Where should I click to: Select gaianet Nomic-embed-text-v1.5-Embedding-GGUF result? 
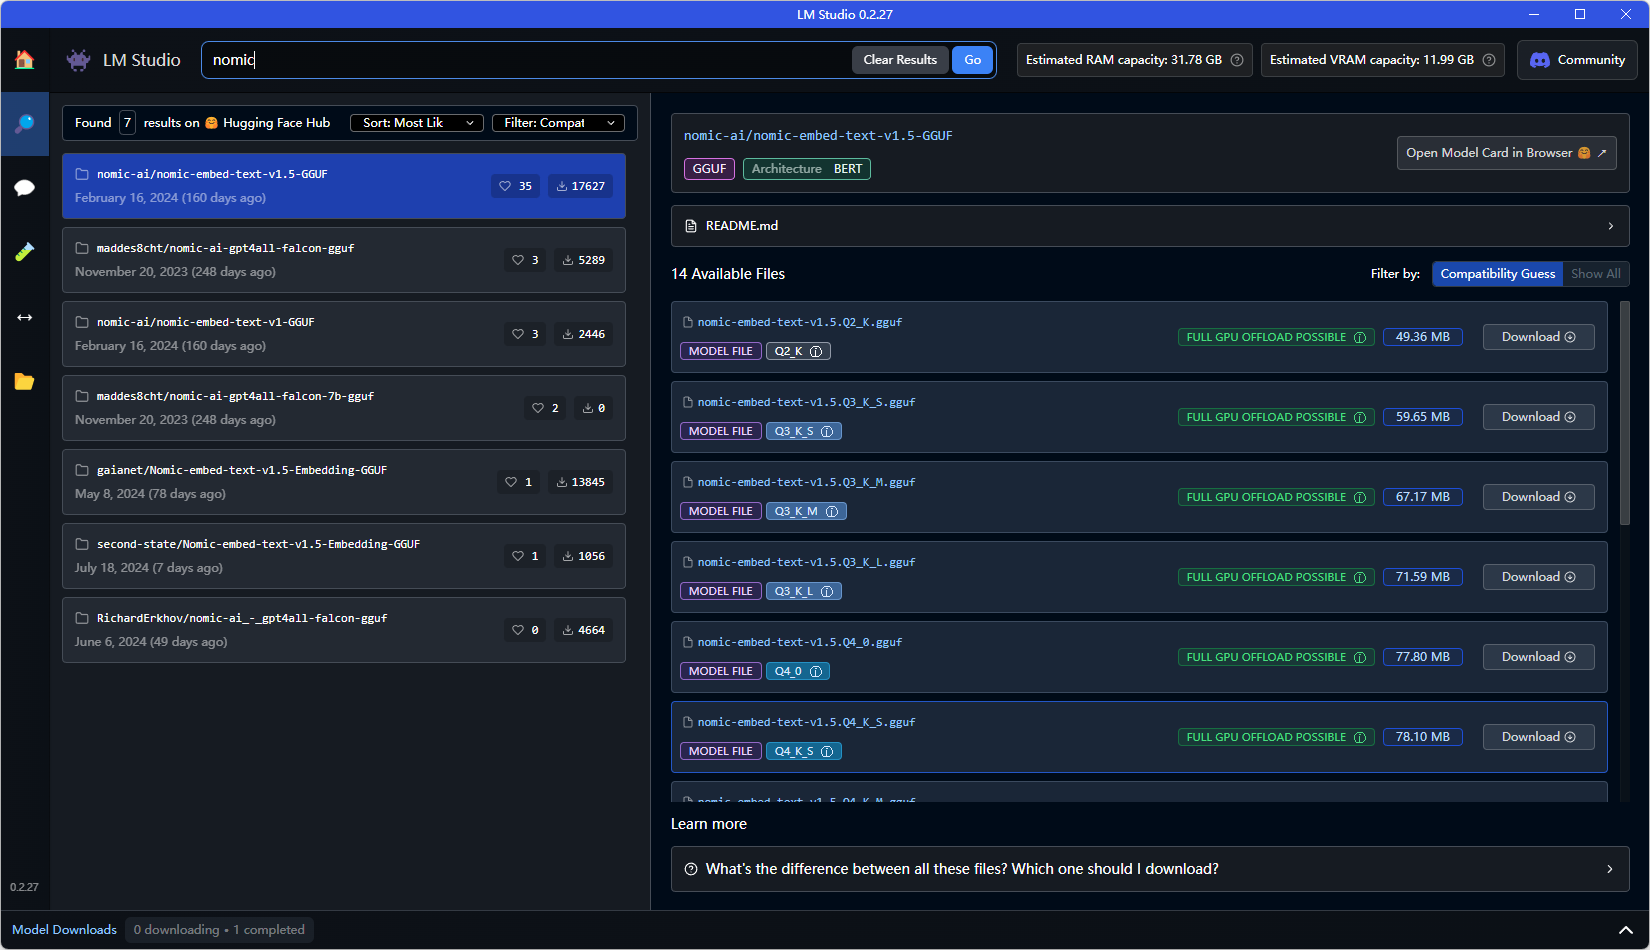344,482
